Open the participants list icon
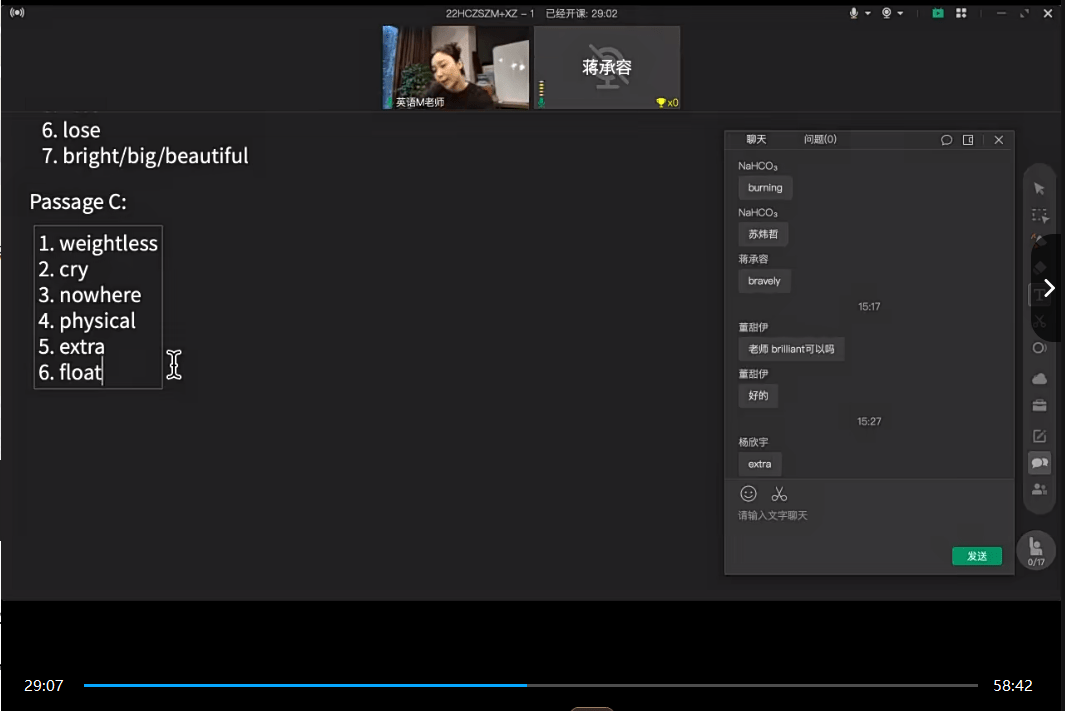Viewport: 1065px width, 711px height. (1039, 490)
